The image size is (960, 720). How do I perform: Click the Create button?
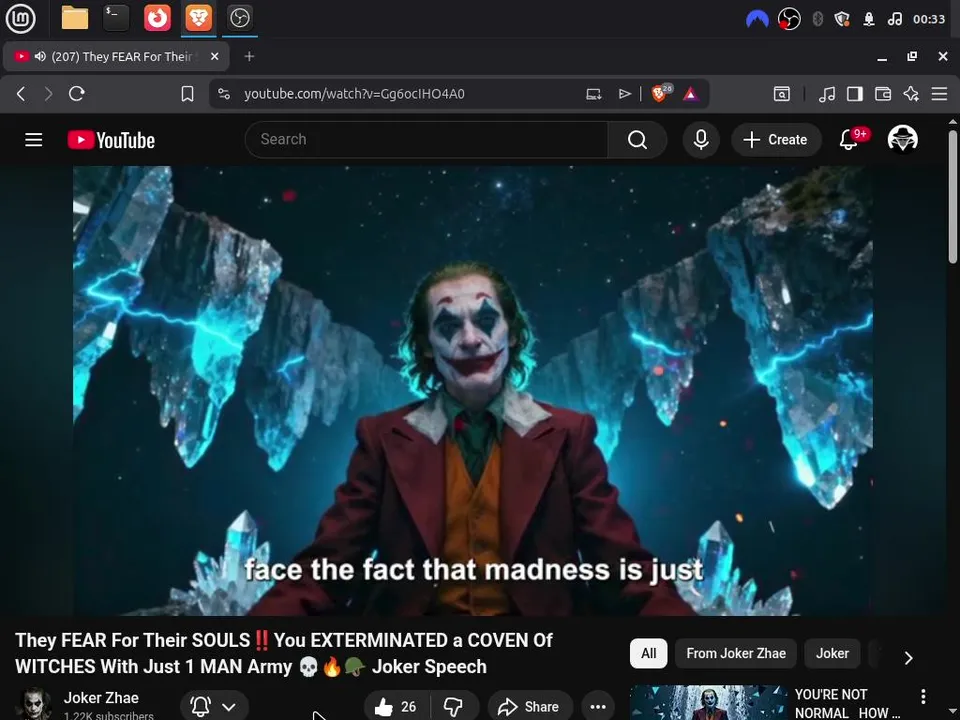tap(776, 140)
